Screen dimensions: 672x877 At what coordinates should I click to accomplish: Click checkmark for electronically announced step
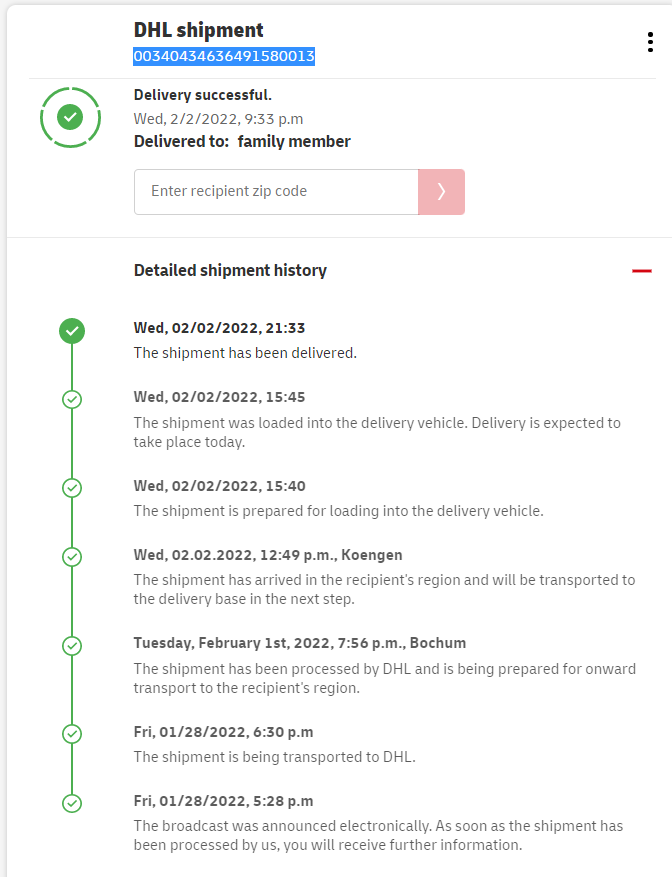tap(72, 803)
